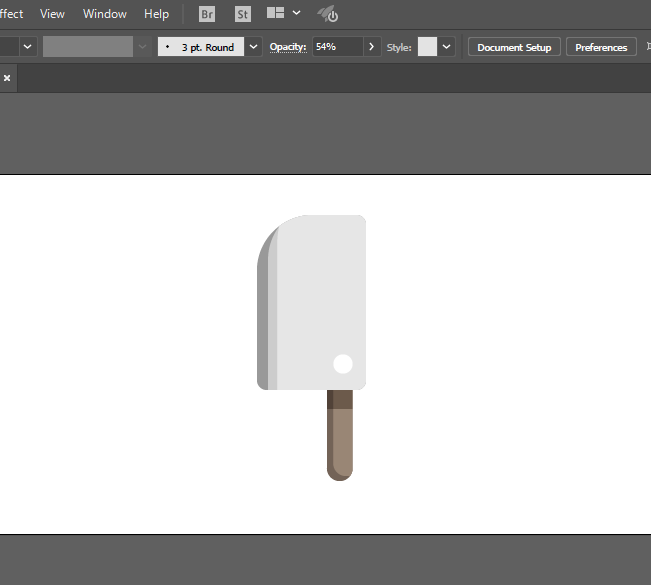Open Adobe Bridge via Br icon
The image size is (651, 585).
click(207, 14)
